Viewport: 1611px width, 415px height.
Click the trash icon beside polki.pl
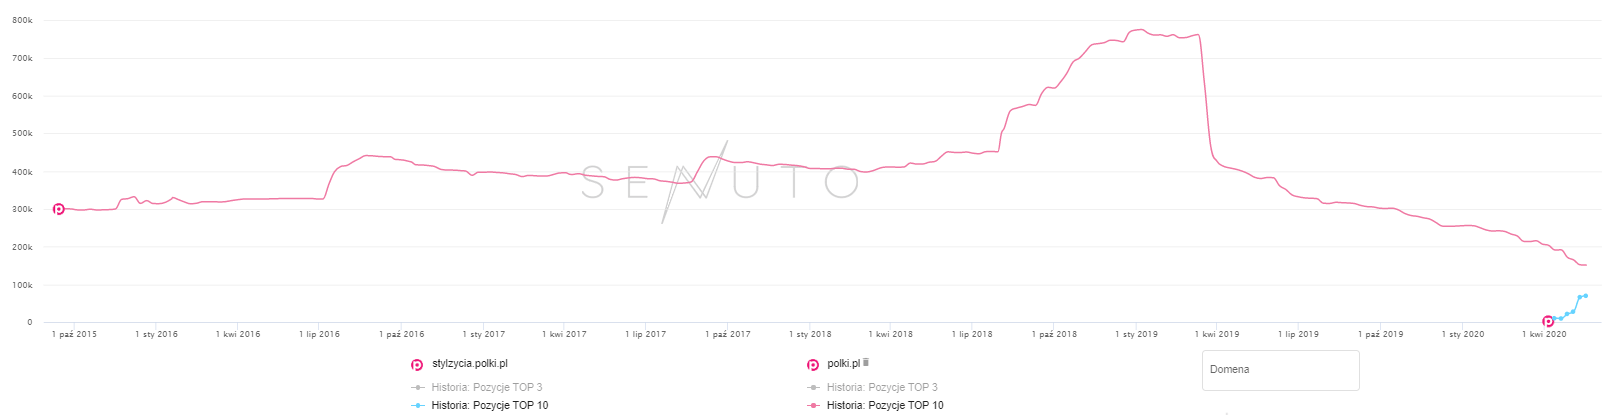(x=865, y=363)
